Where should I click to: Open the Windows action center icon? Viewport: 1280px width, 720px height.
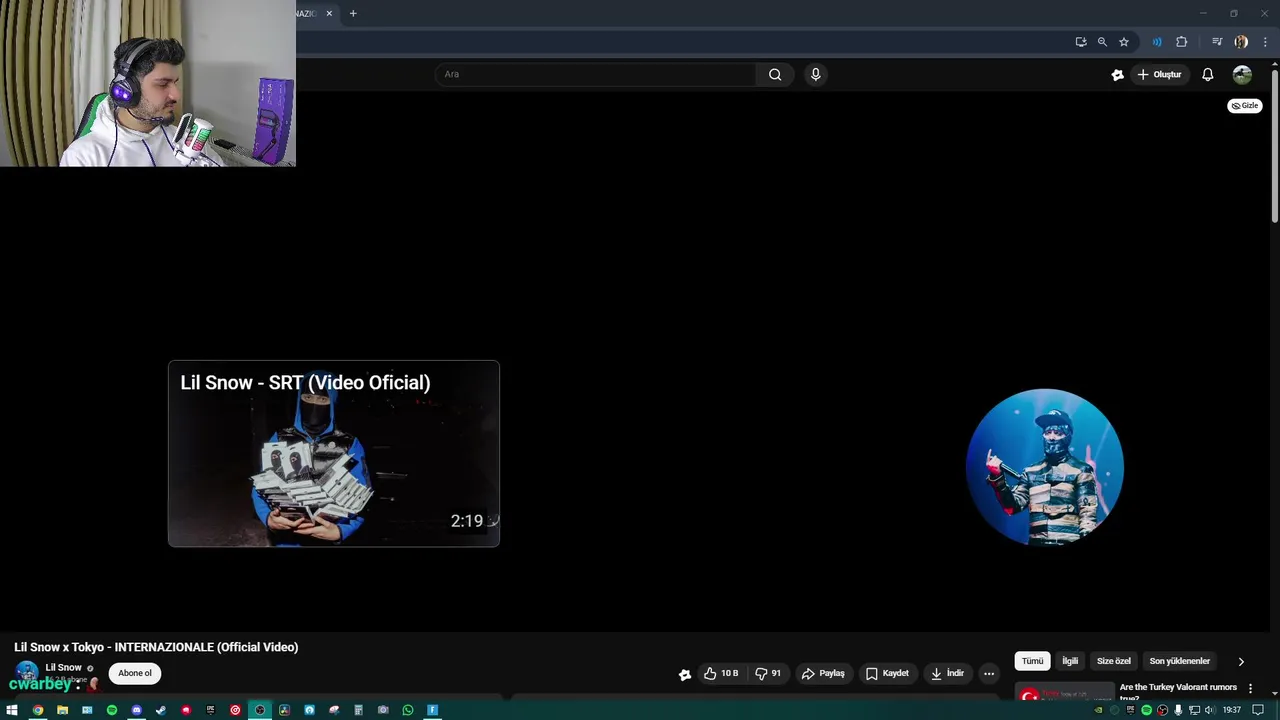click(x=1258, y=710)
